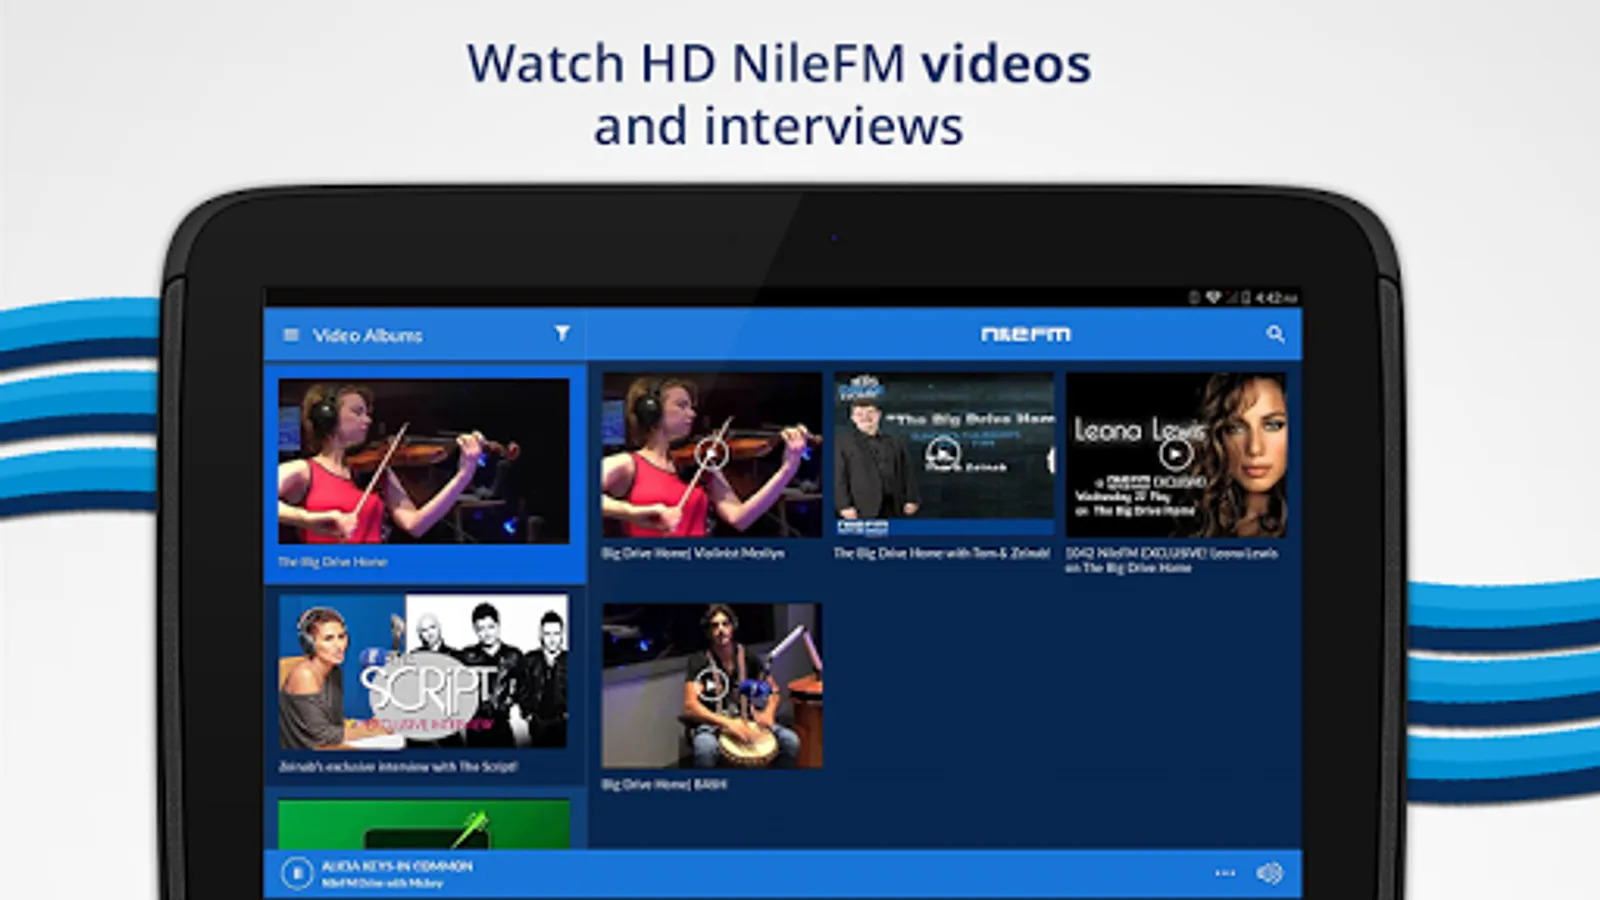Tap the filter funnel icon
The image size is (1600, 900).
562,333
